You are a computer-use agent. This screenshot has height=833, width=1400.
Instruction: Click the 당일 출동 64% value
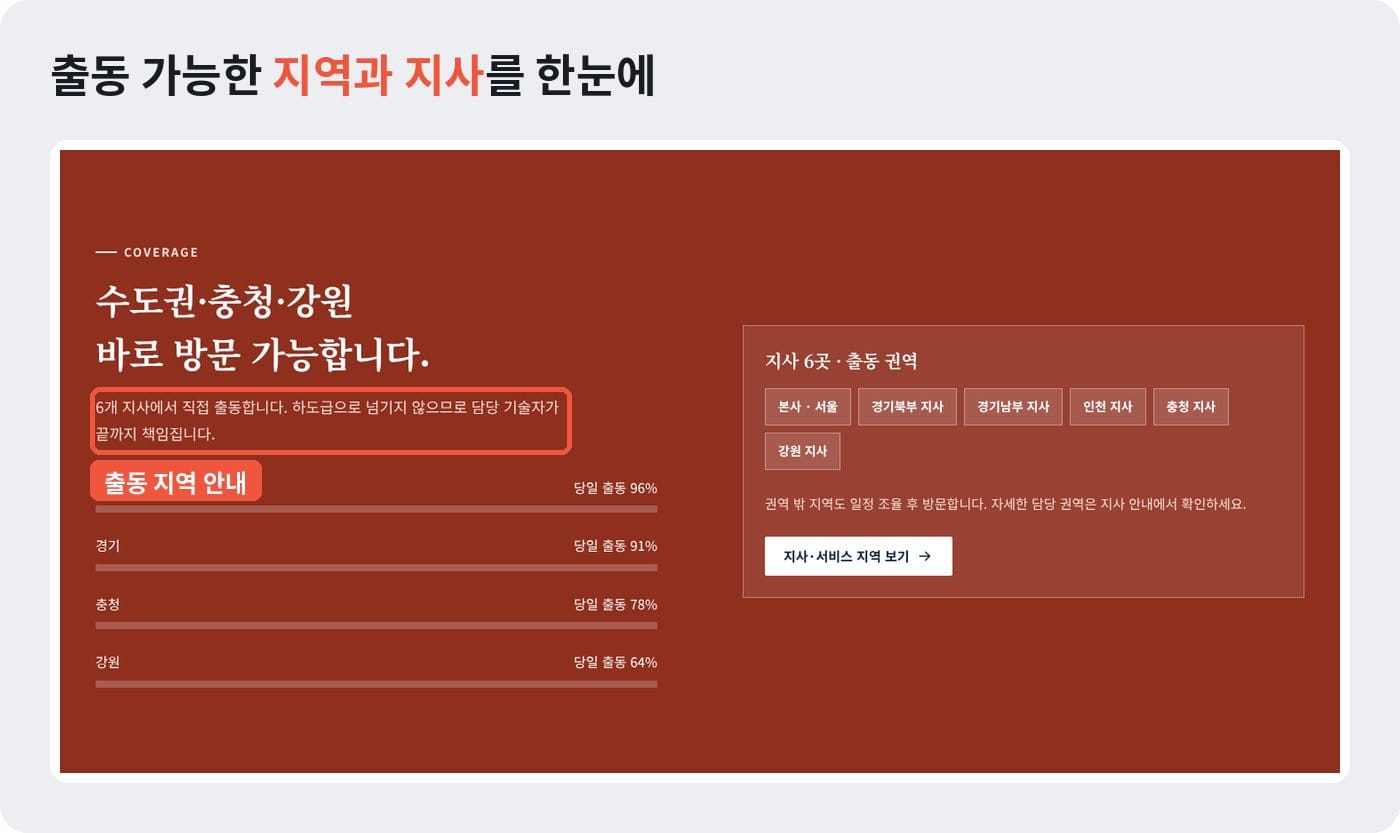pyautogui.click(x=615, y=662)
